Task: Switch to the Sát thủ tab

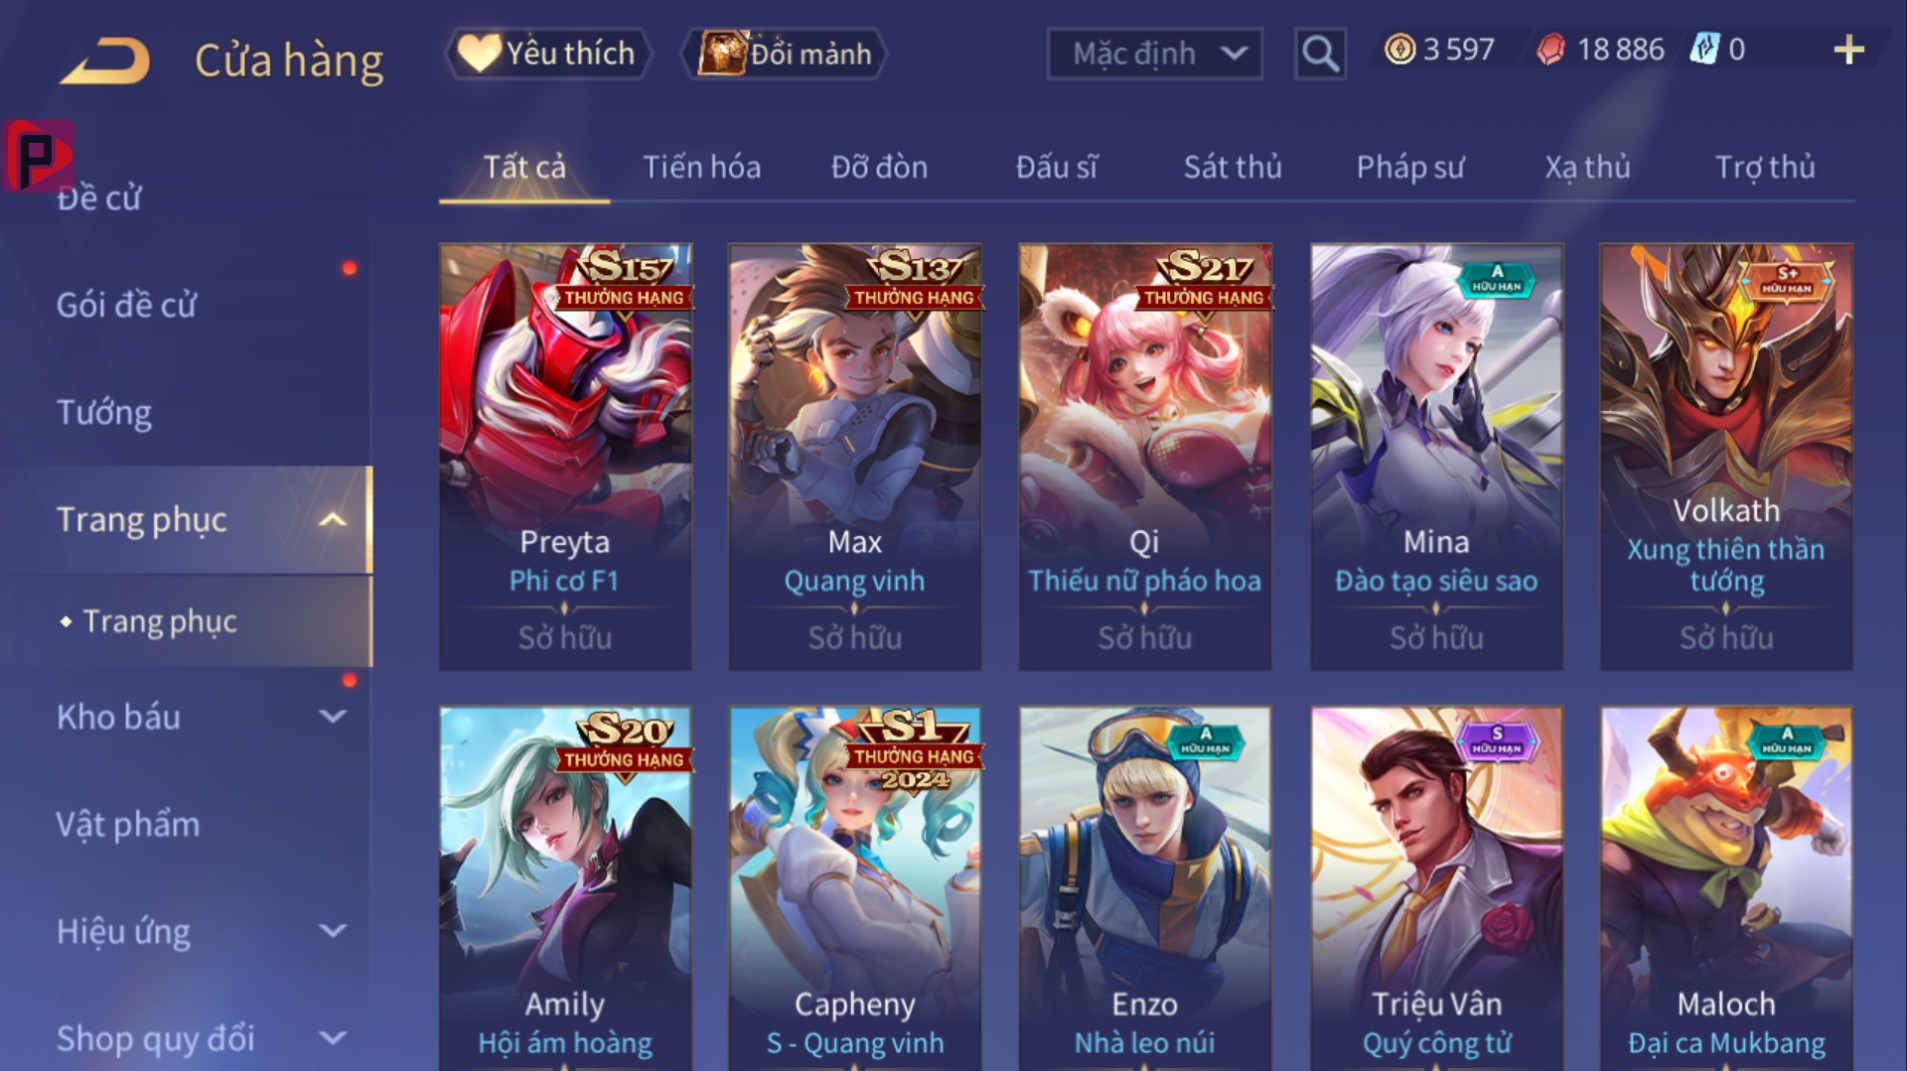Action: [1233, 167]
